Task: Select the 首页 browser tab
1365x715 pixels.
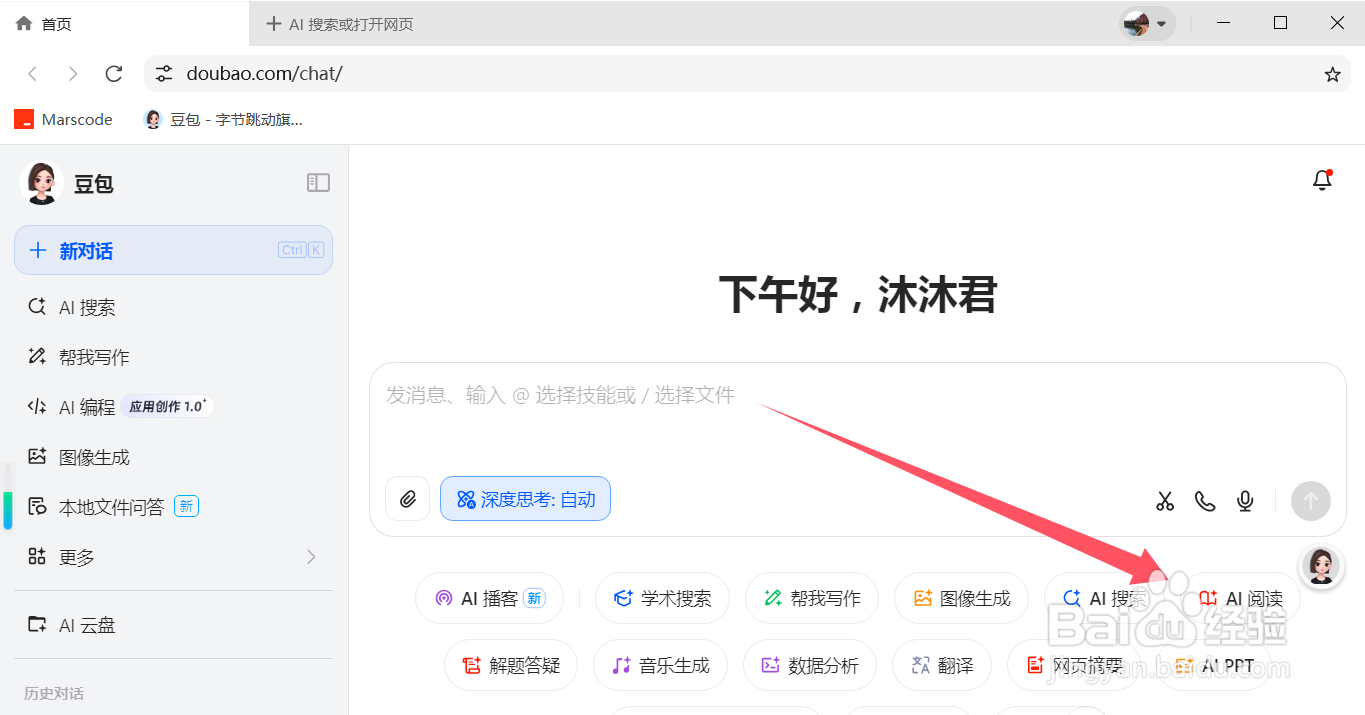Action: (125, 24)
